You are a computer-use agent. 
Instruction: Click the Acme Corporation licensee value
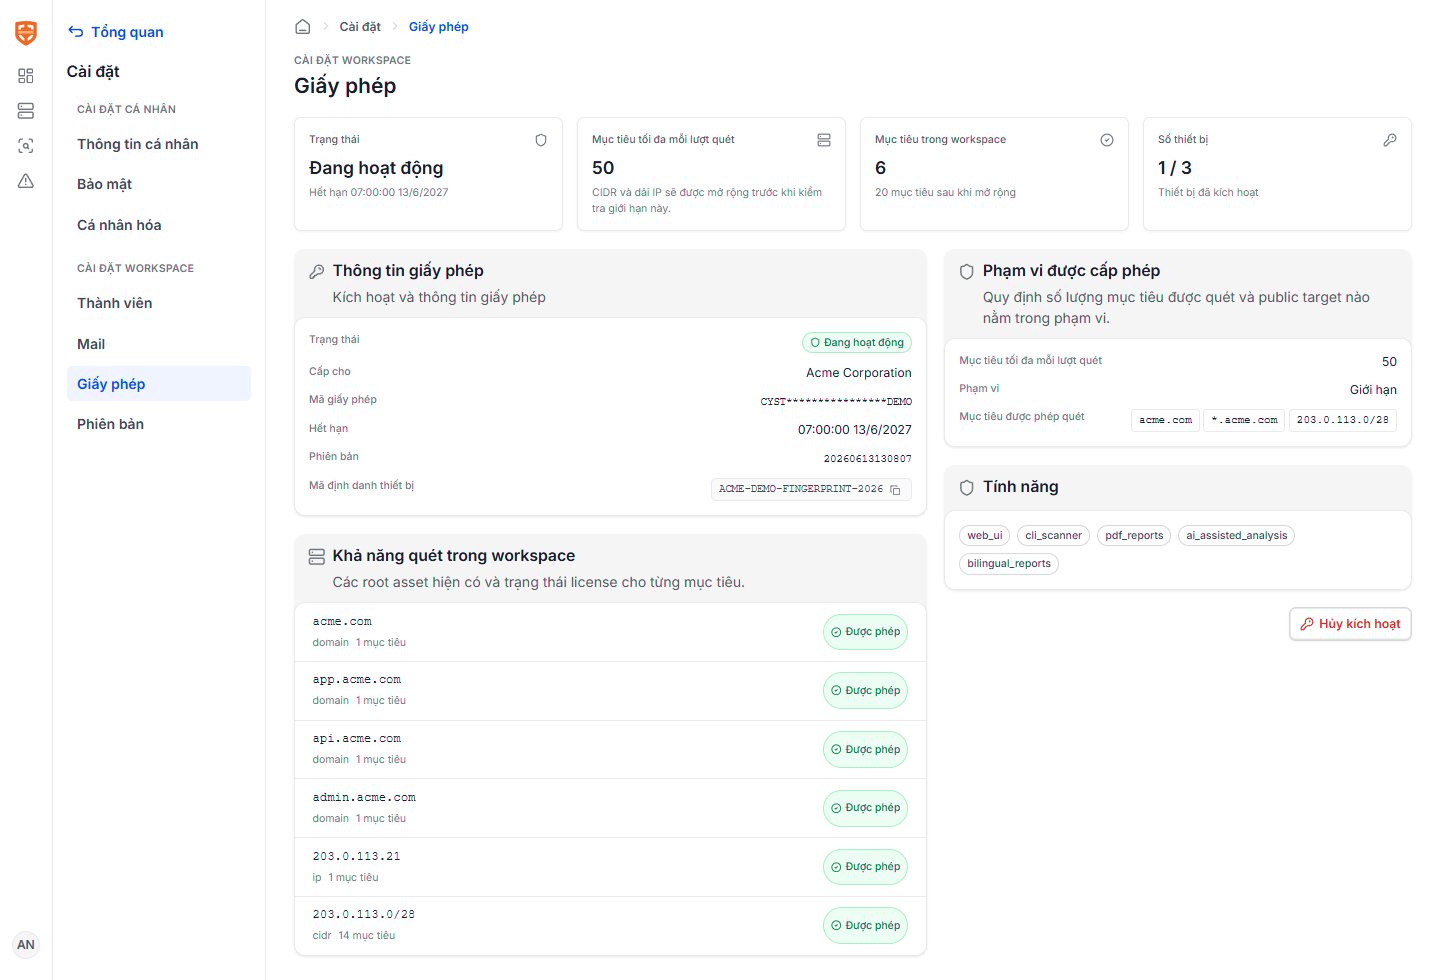(x=859, y=373)
